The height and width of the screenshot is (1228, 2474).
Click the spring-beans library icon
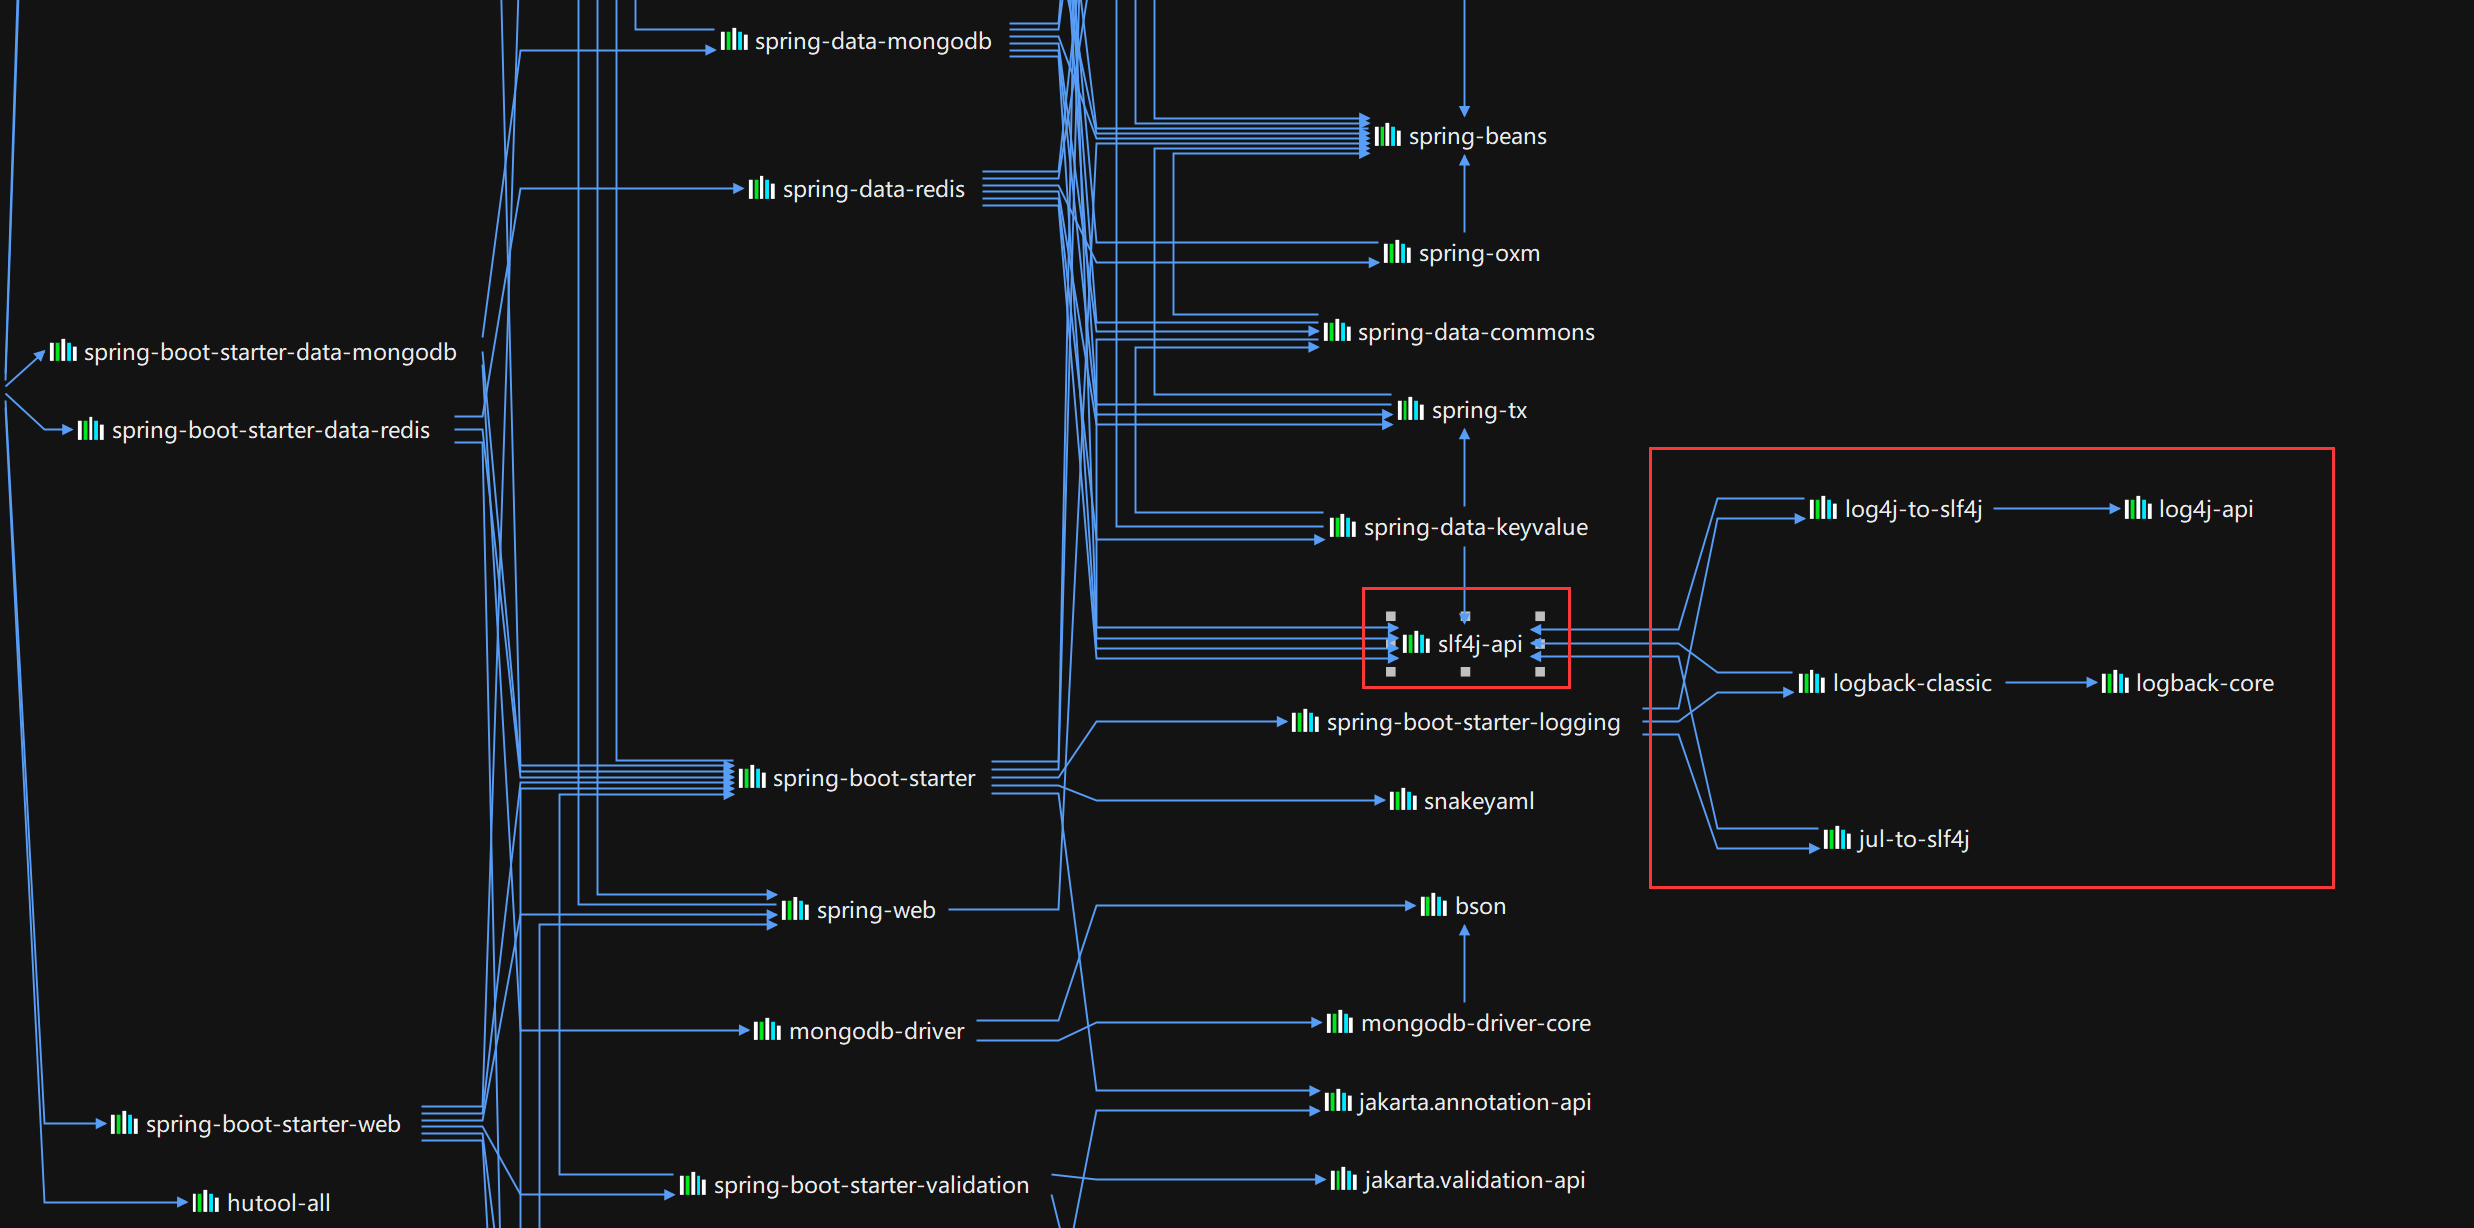coord(1387,135)
